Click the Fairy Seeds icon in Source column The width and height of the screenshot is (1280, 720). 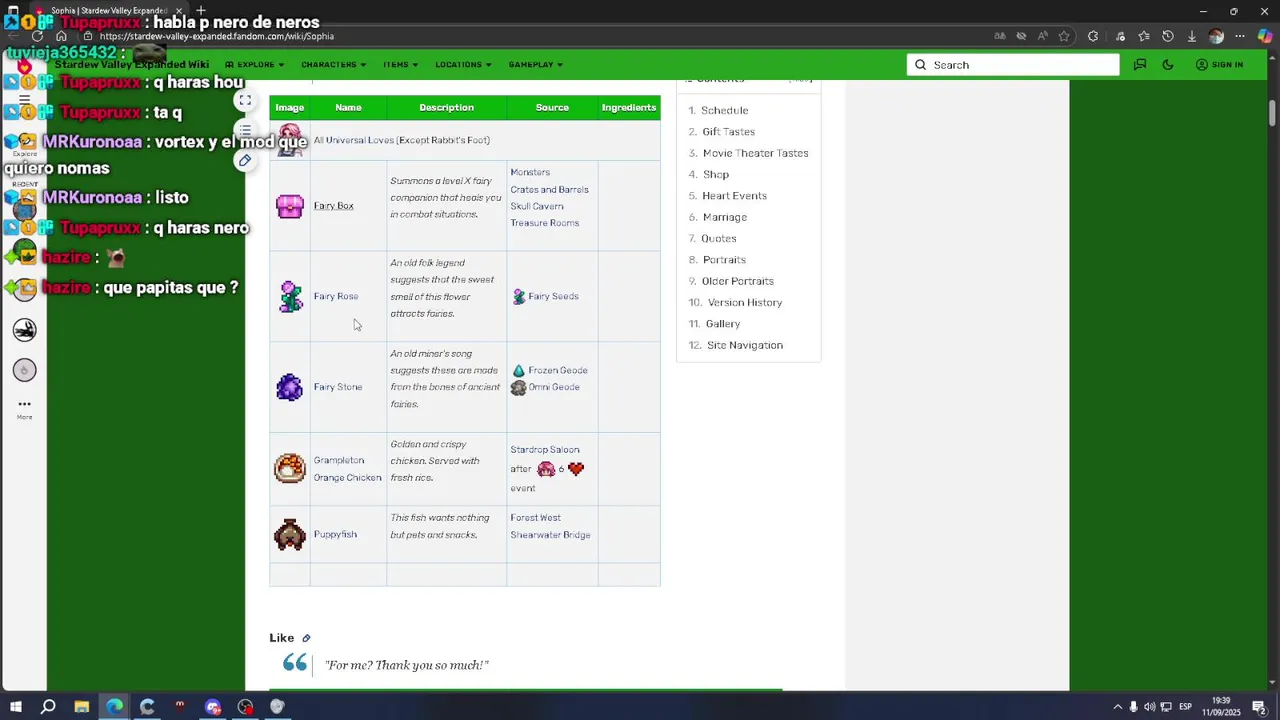tap(518, 297)
